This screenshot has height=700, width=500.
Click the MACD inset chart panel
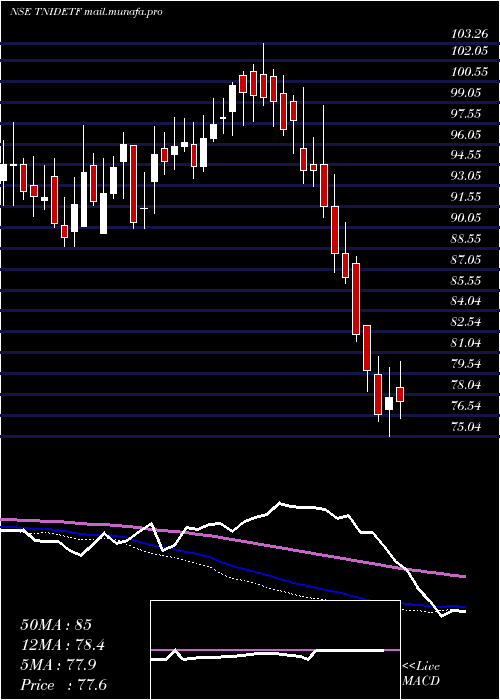275,650
